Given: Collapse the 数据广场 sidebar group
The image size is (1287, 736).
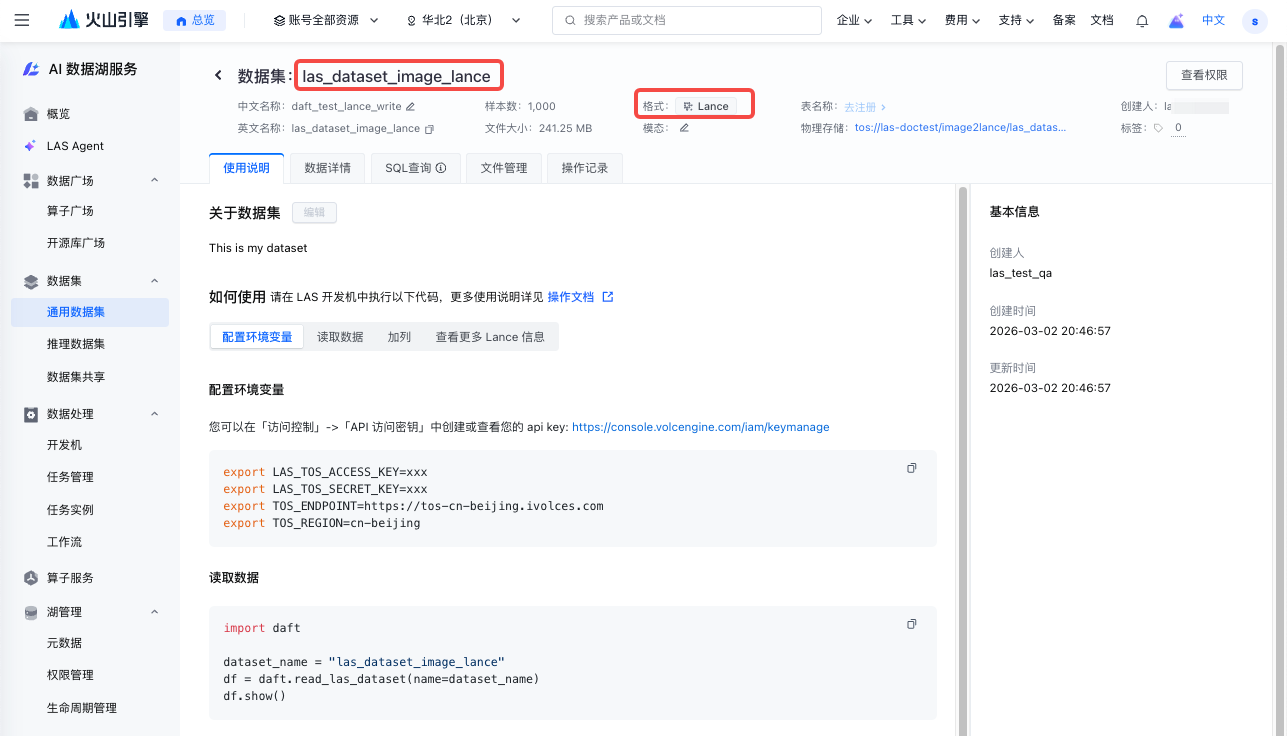Looking at the screenshot, I should pyautogui.click(x=155, y=181).
